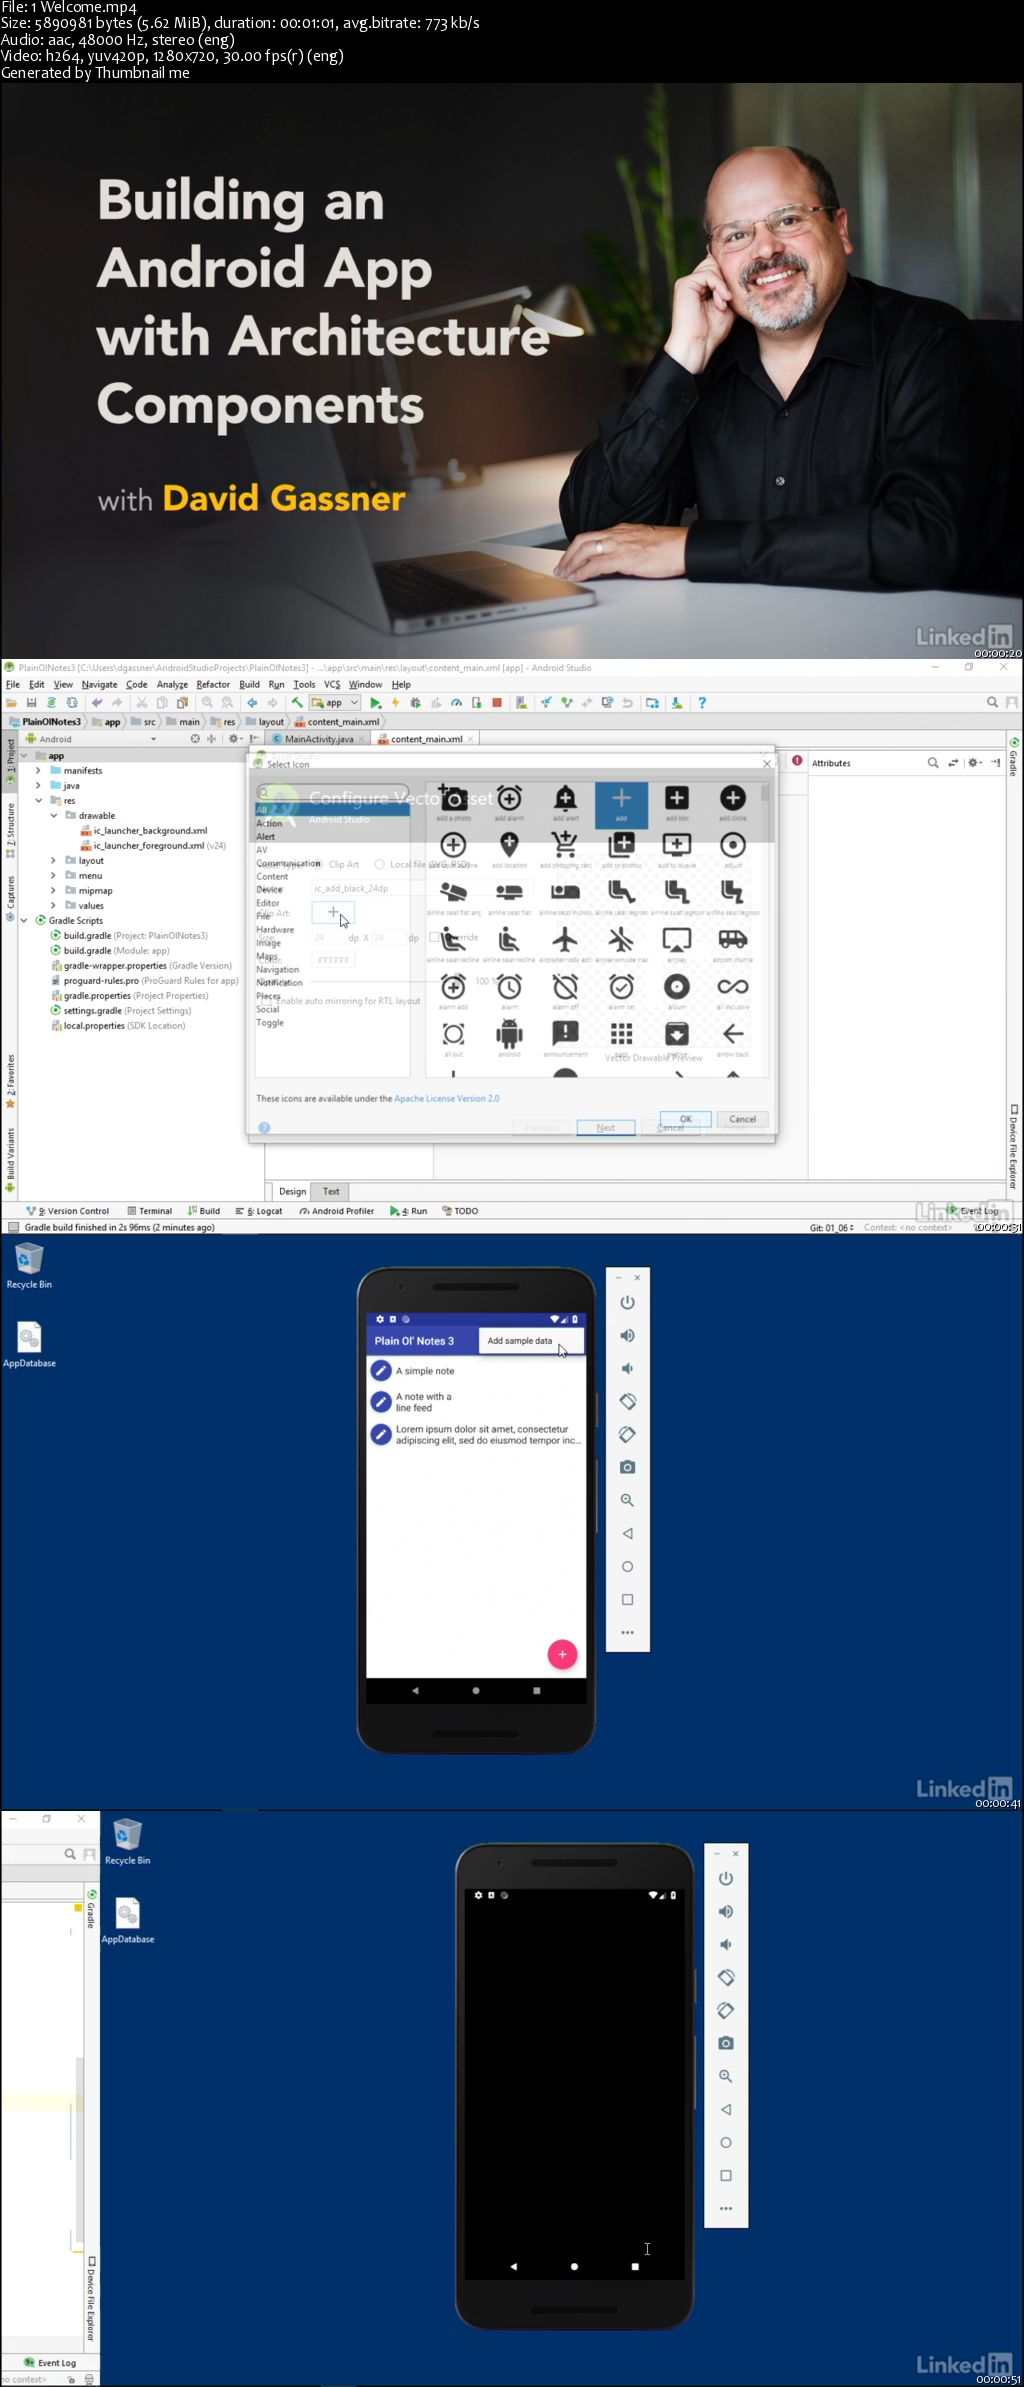
Task: Click OK in the Select Icon dialog
Action: click(x=686, y=1119)
